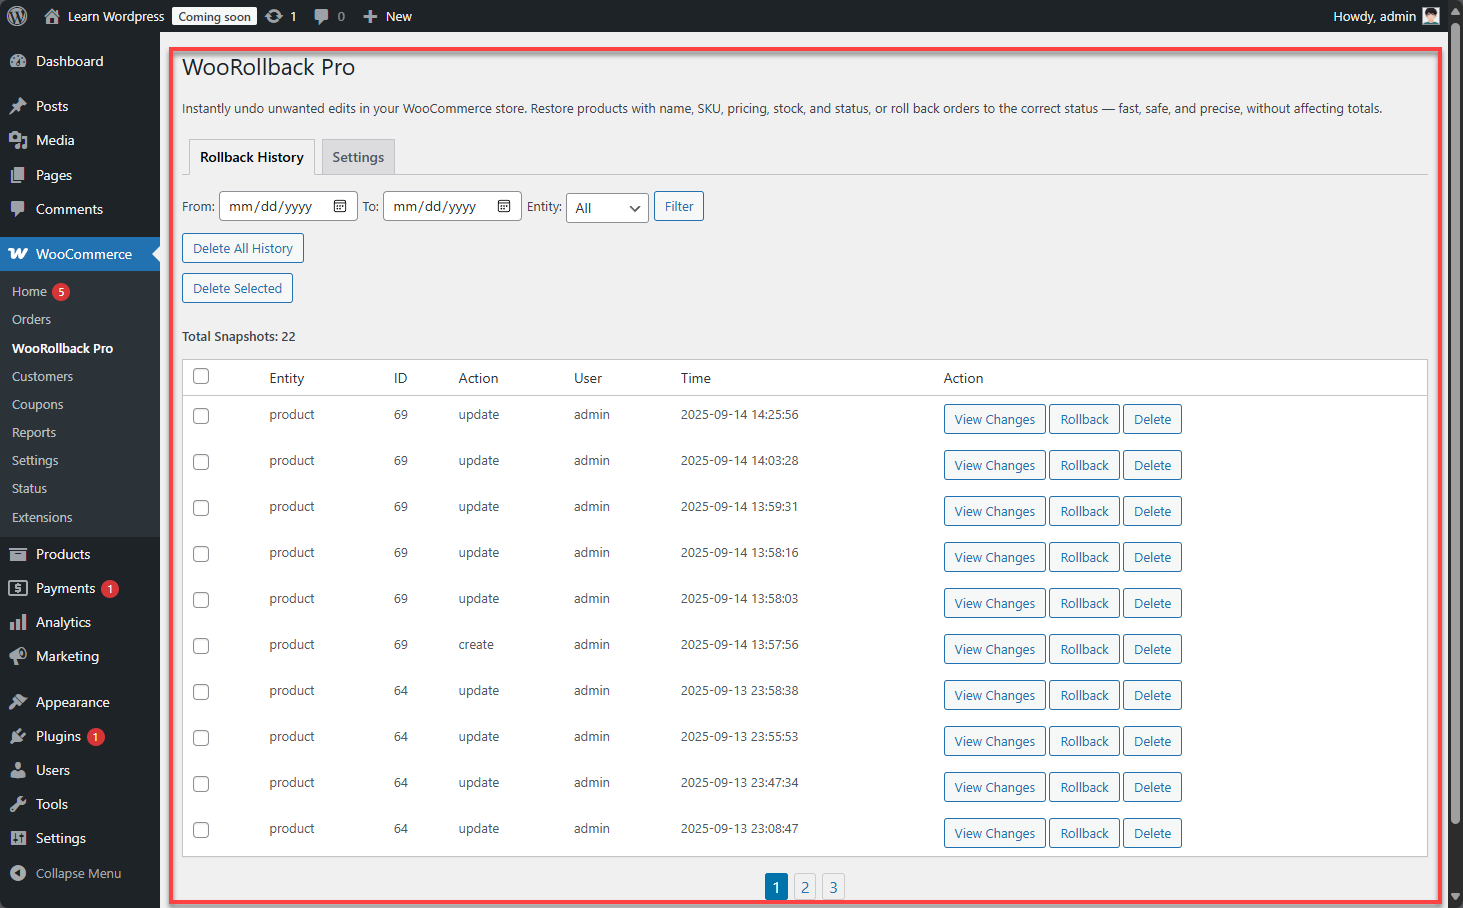1463x908 pixels.
Task: Open Plugins via its plug icon
Action: 20,736
